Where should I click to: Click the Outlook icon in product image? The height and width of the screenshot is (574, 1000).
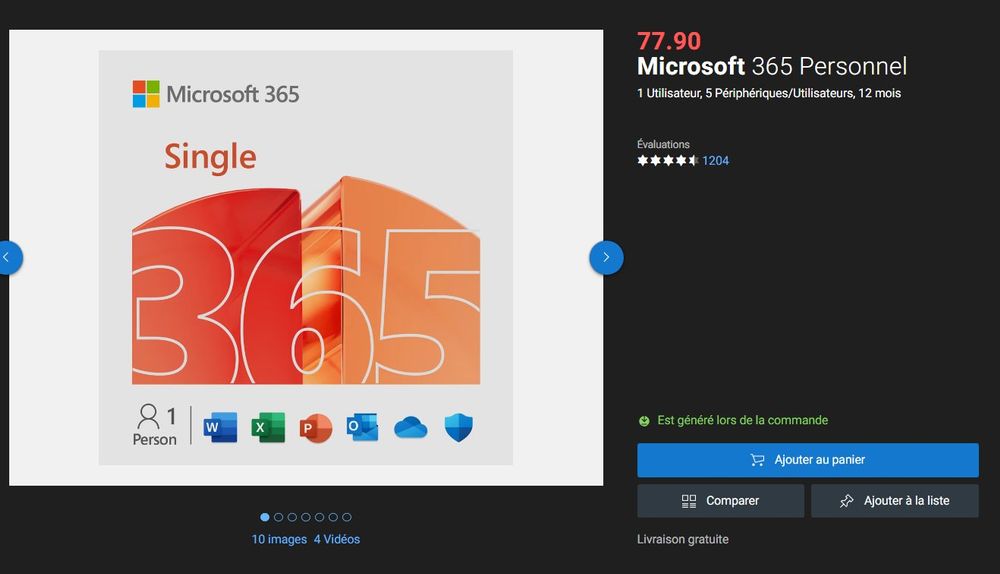(x=362, y=428)
